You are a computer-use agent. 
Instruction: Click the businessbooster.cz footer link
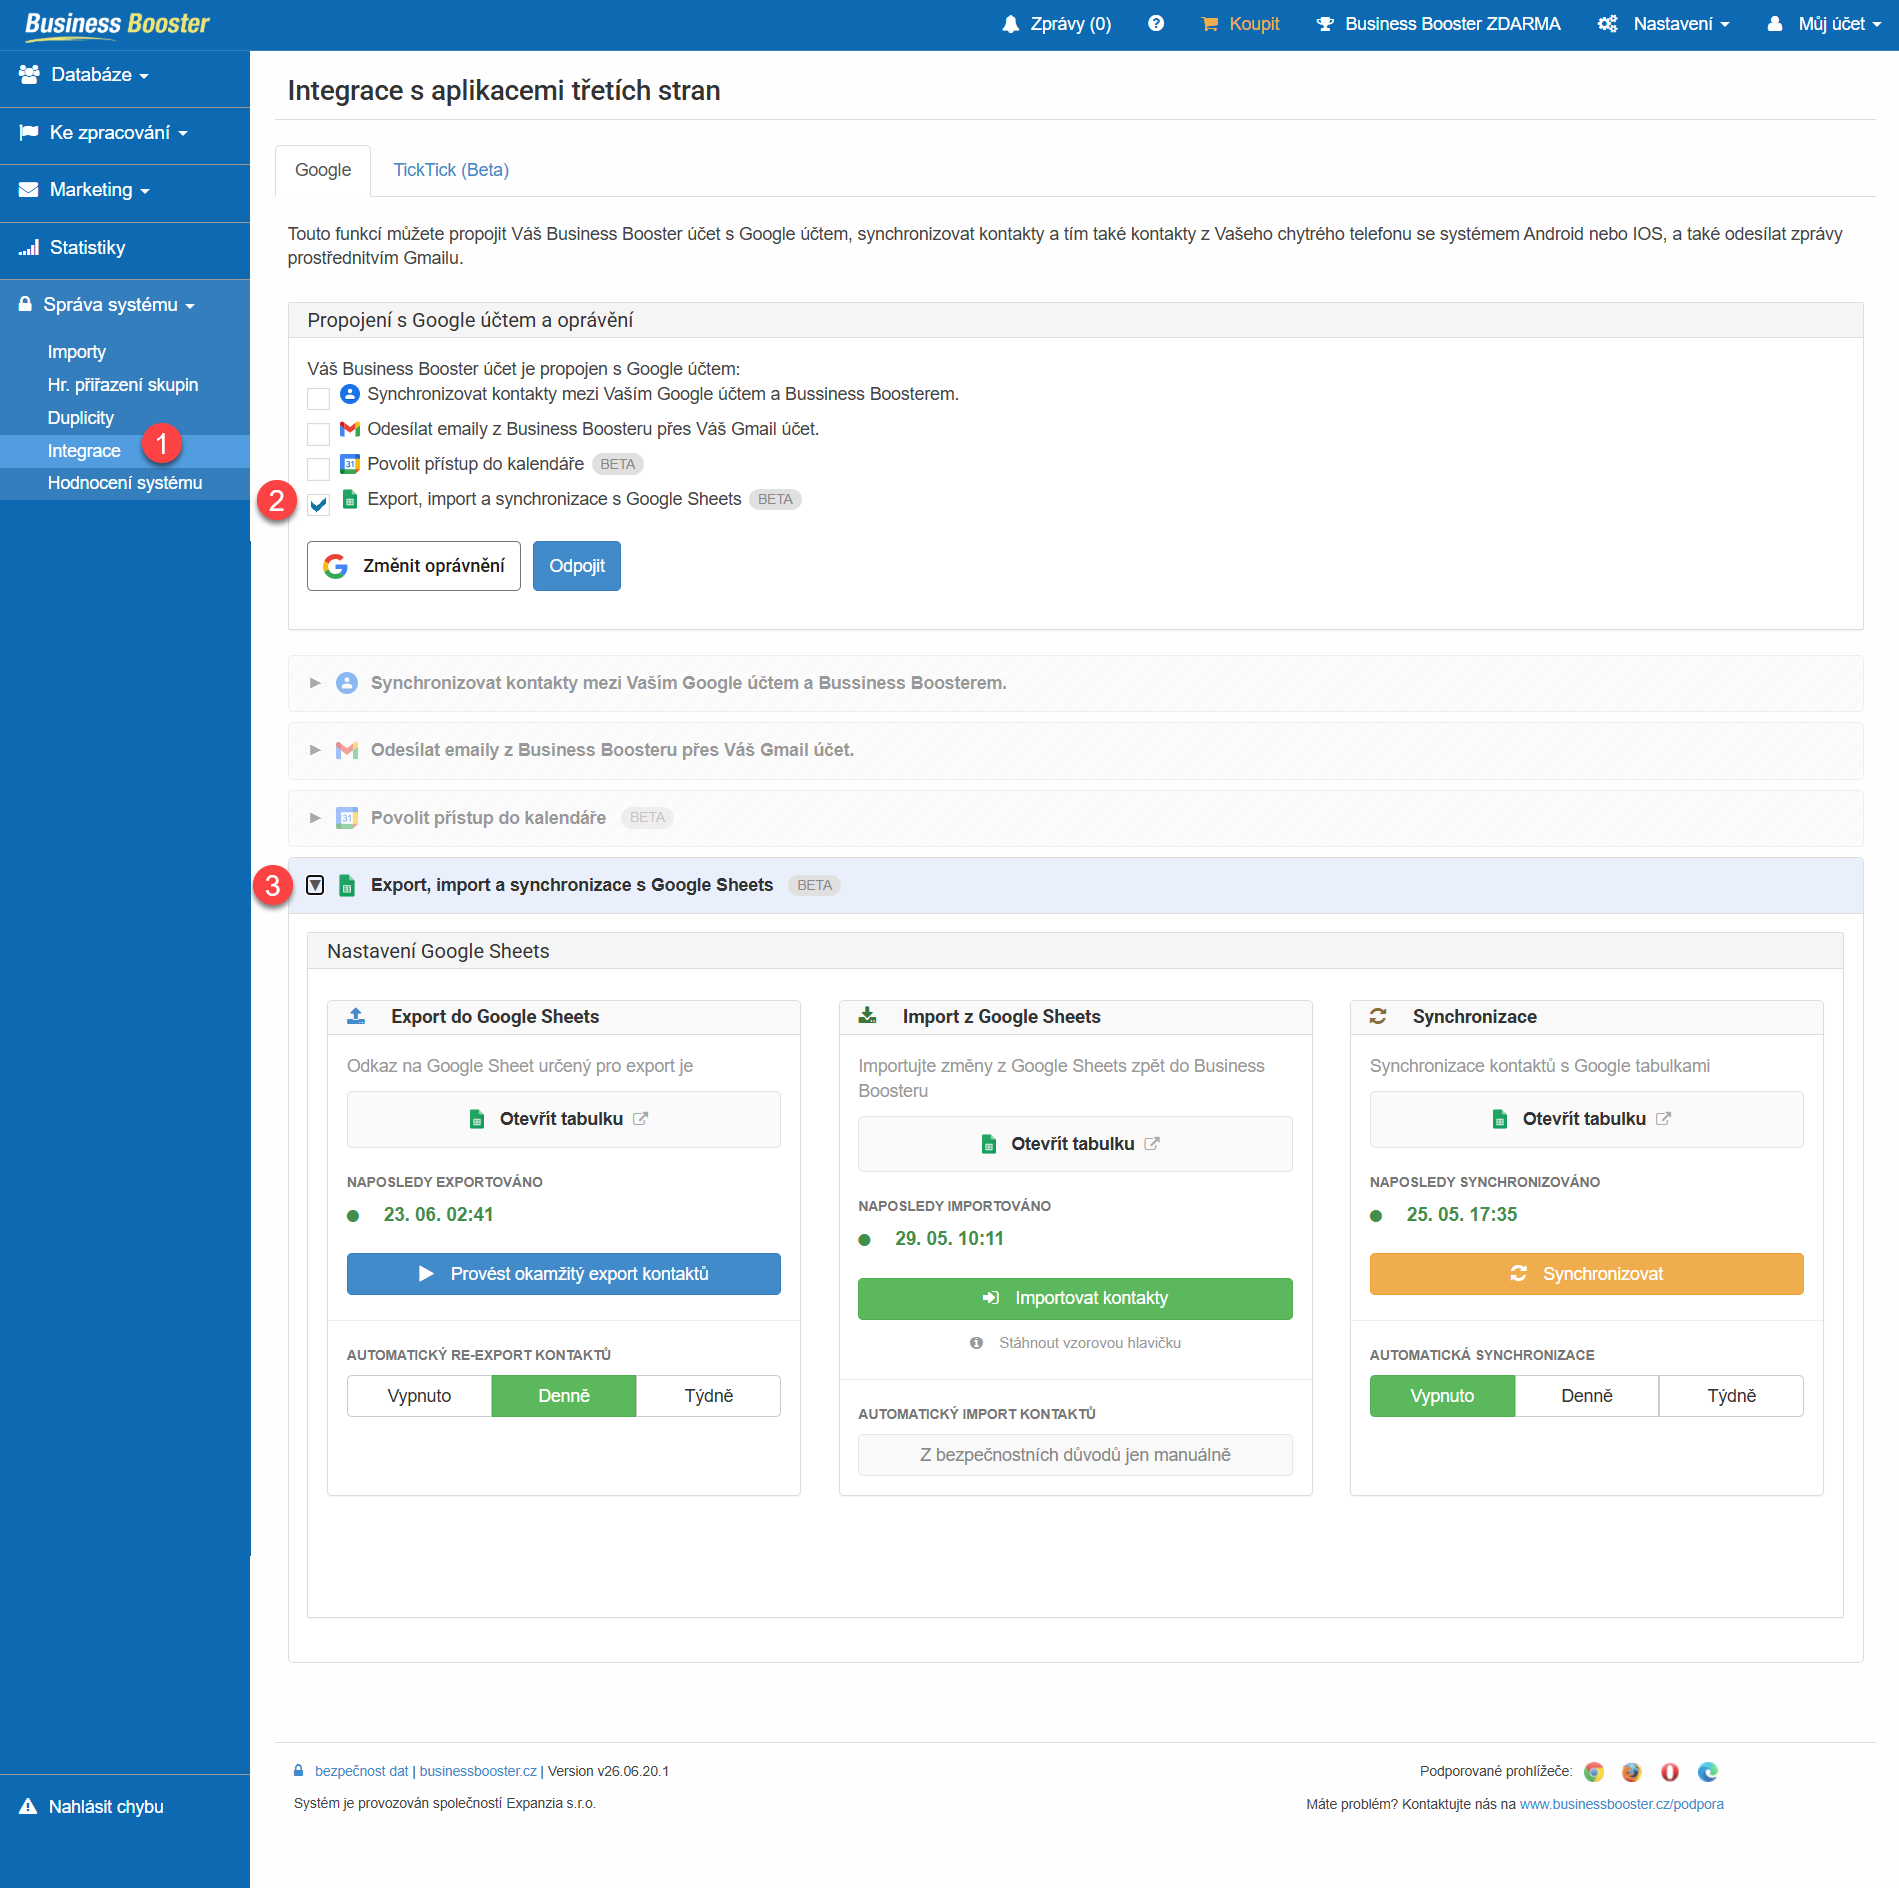[x=478, y=1771]
